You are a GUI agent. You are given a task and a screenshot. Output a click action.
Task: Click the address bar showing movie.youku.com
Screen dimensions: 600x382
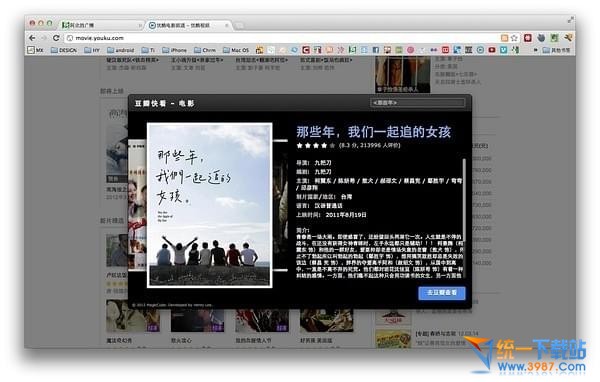point(283,38)
